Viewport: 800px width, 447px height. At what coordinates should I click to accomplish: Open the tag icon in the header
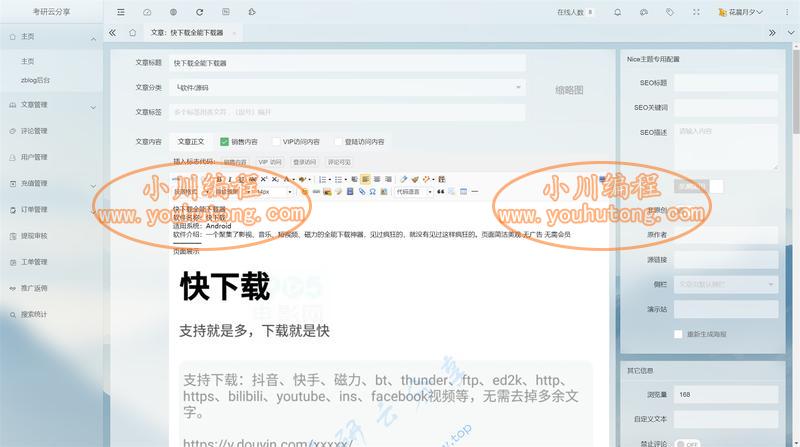(x=670, y=12)
